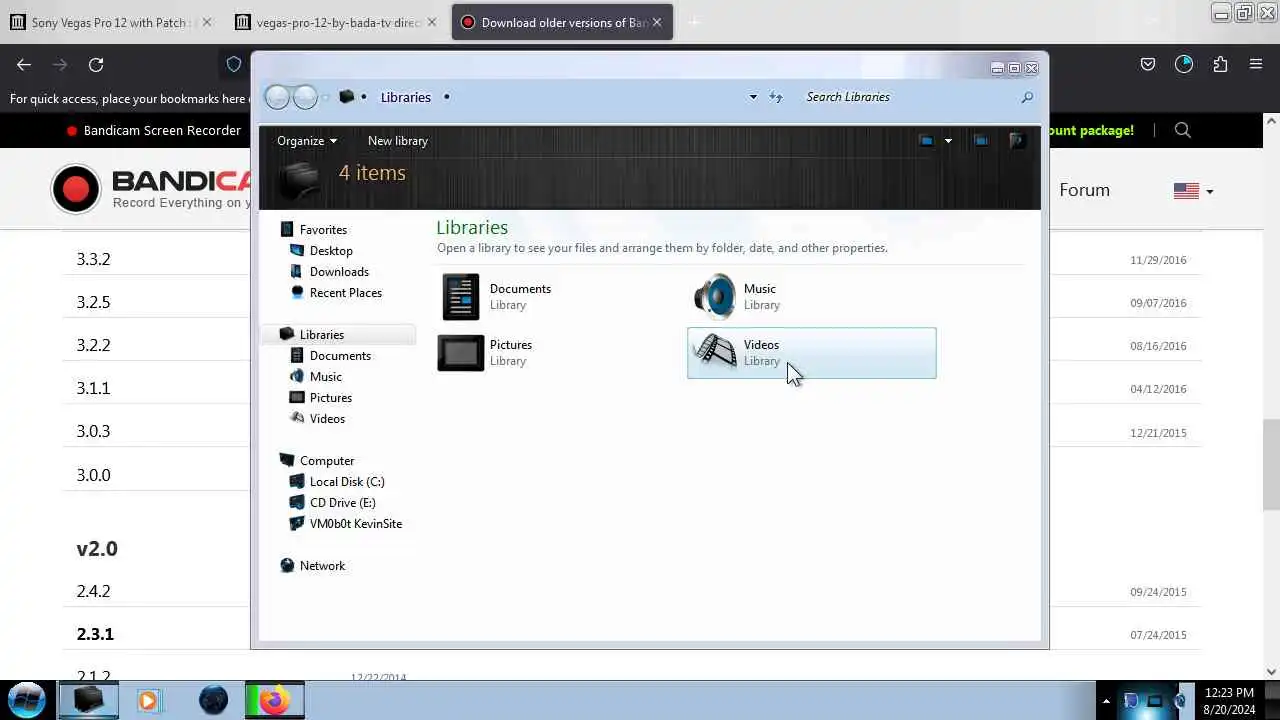Go back in Firefox browser
Image resolution: width=1280 pixels, height=720 pixels.
[24, 64]
